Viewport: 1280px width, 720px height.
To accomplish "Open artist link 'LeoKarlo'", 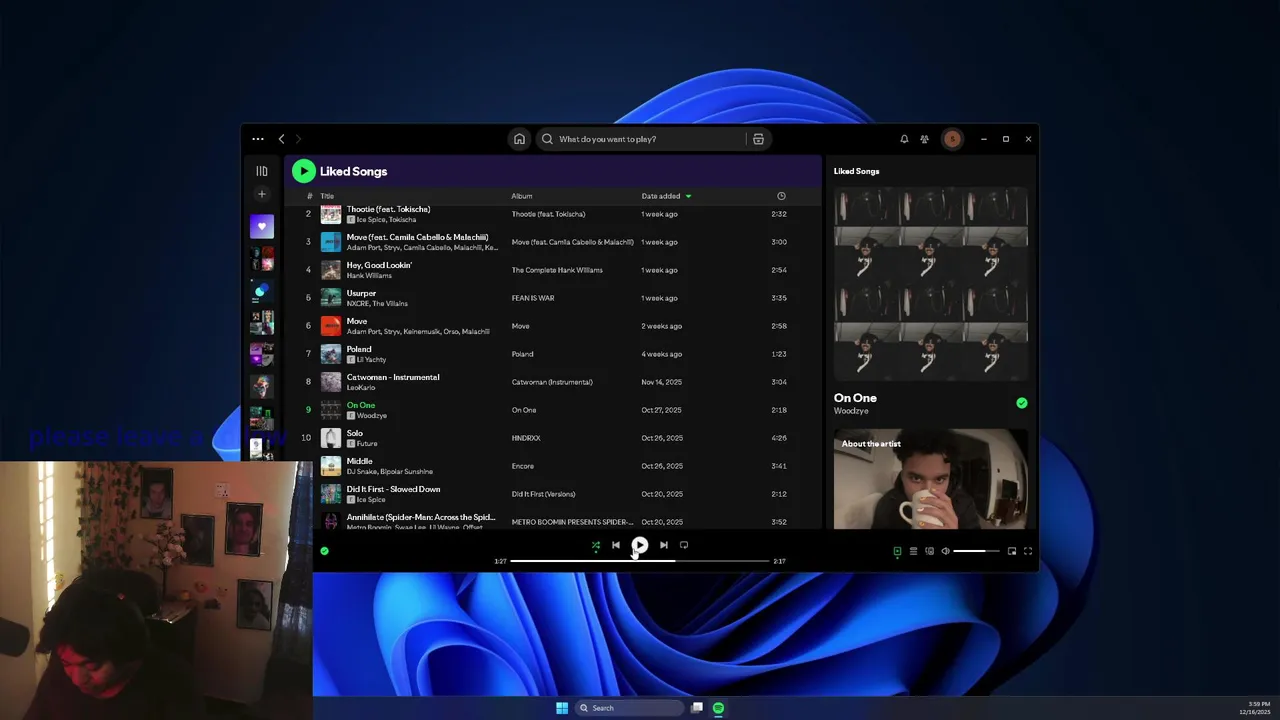I will [x=361, y=388].
